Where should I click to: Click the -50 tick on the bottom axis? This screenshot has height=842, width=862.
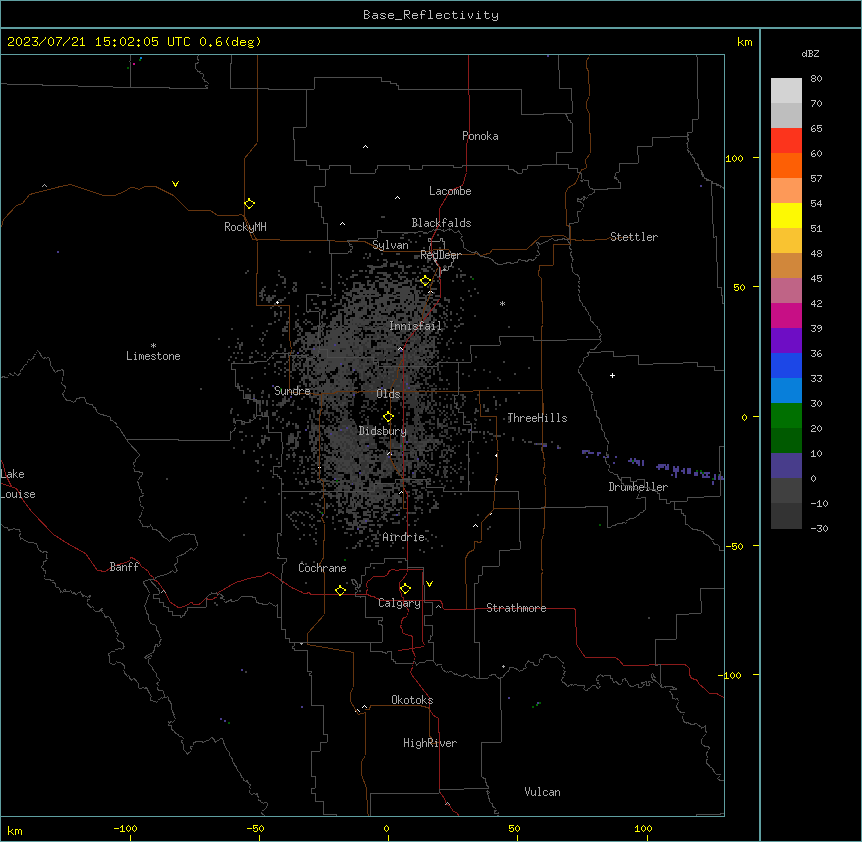[x=255, y=828]
